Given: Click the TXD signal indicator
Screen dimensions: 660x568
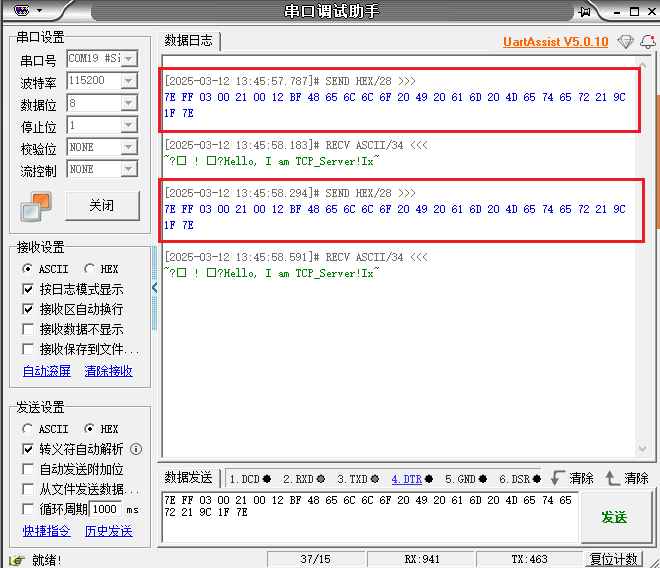Looking at the screenshot, I should coord(375,479).
